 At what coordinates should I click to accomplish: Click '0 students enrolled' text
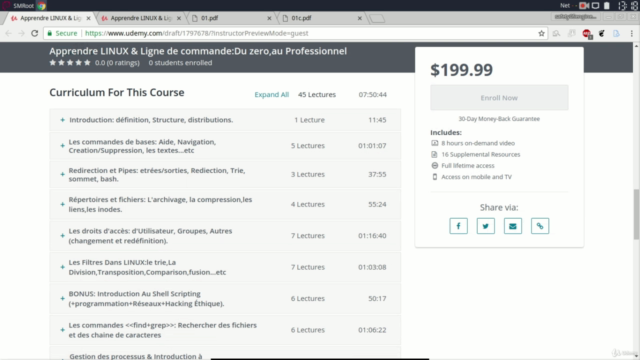(180, 63)
